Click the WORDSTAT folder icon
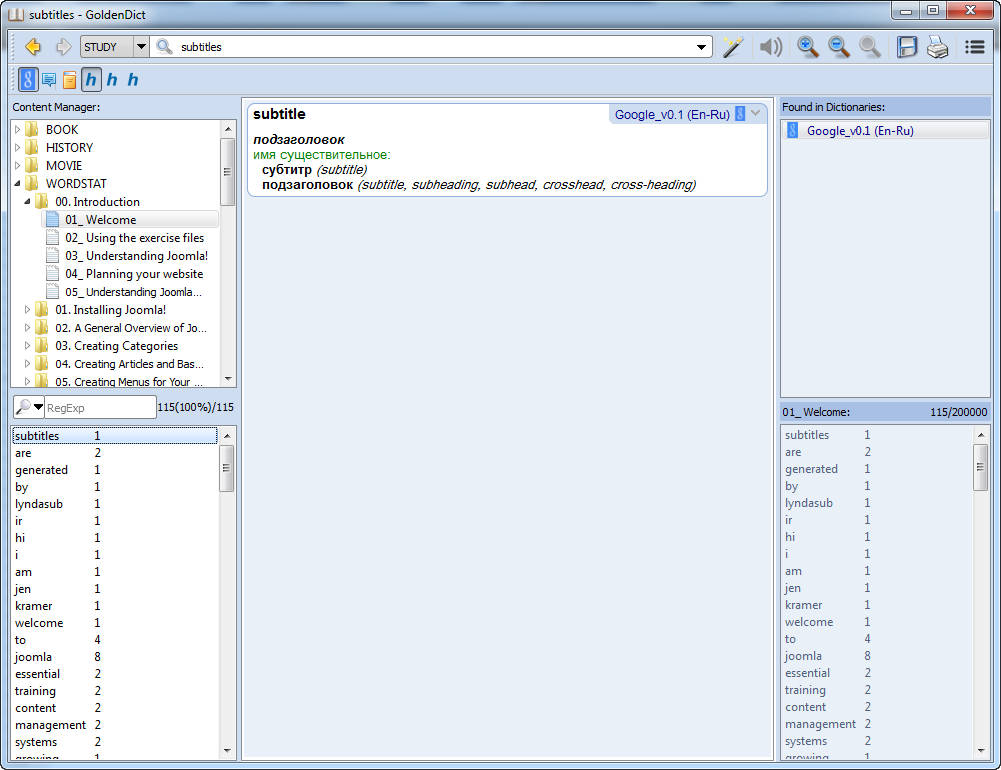The image size is (1001, 770). click(x=32, y=183)
